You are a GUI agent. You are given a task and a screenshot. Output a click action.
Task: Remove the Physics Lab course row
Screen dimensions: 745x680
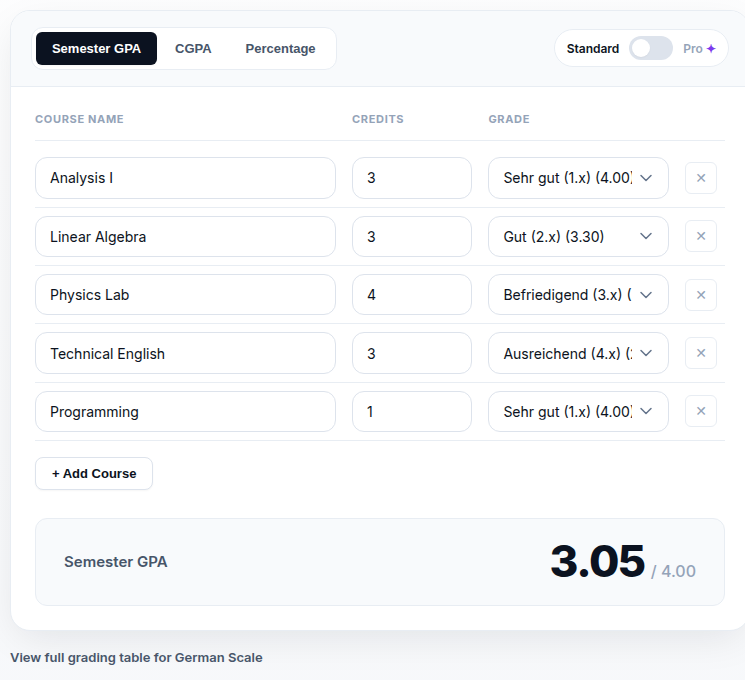pos(700,295)
